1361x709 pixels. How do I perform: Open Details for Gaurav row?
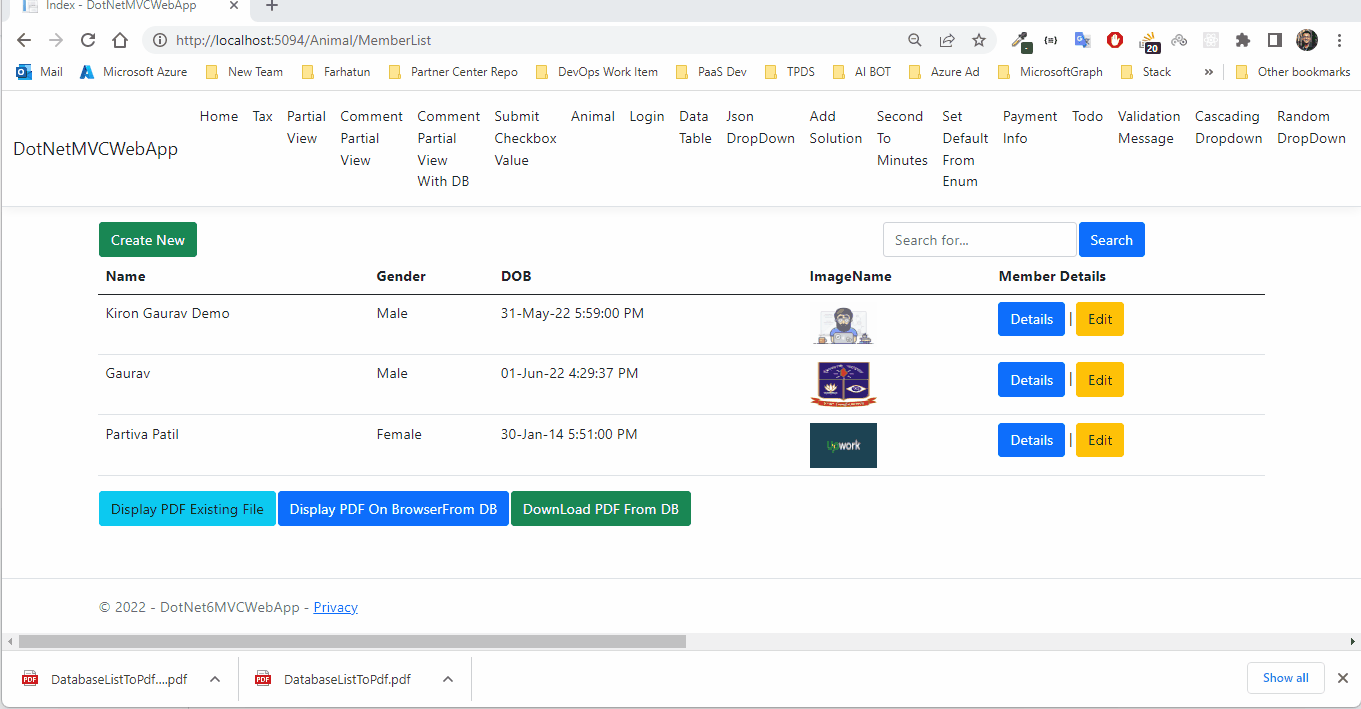click(1031, 380)
